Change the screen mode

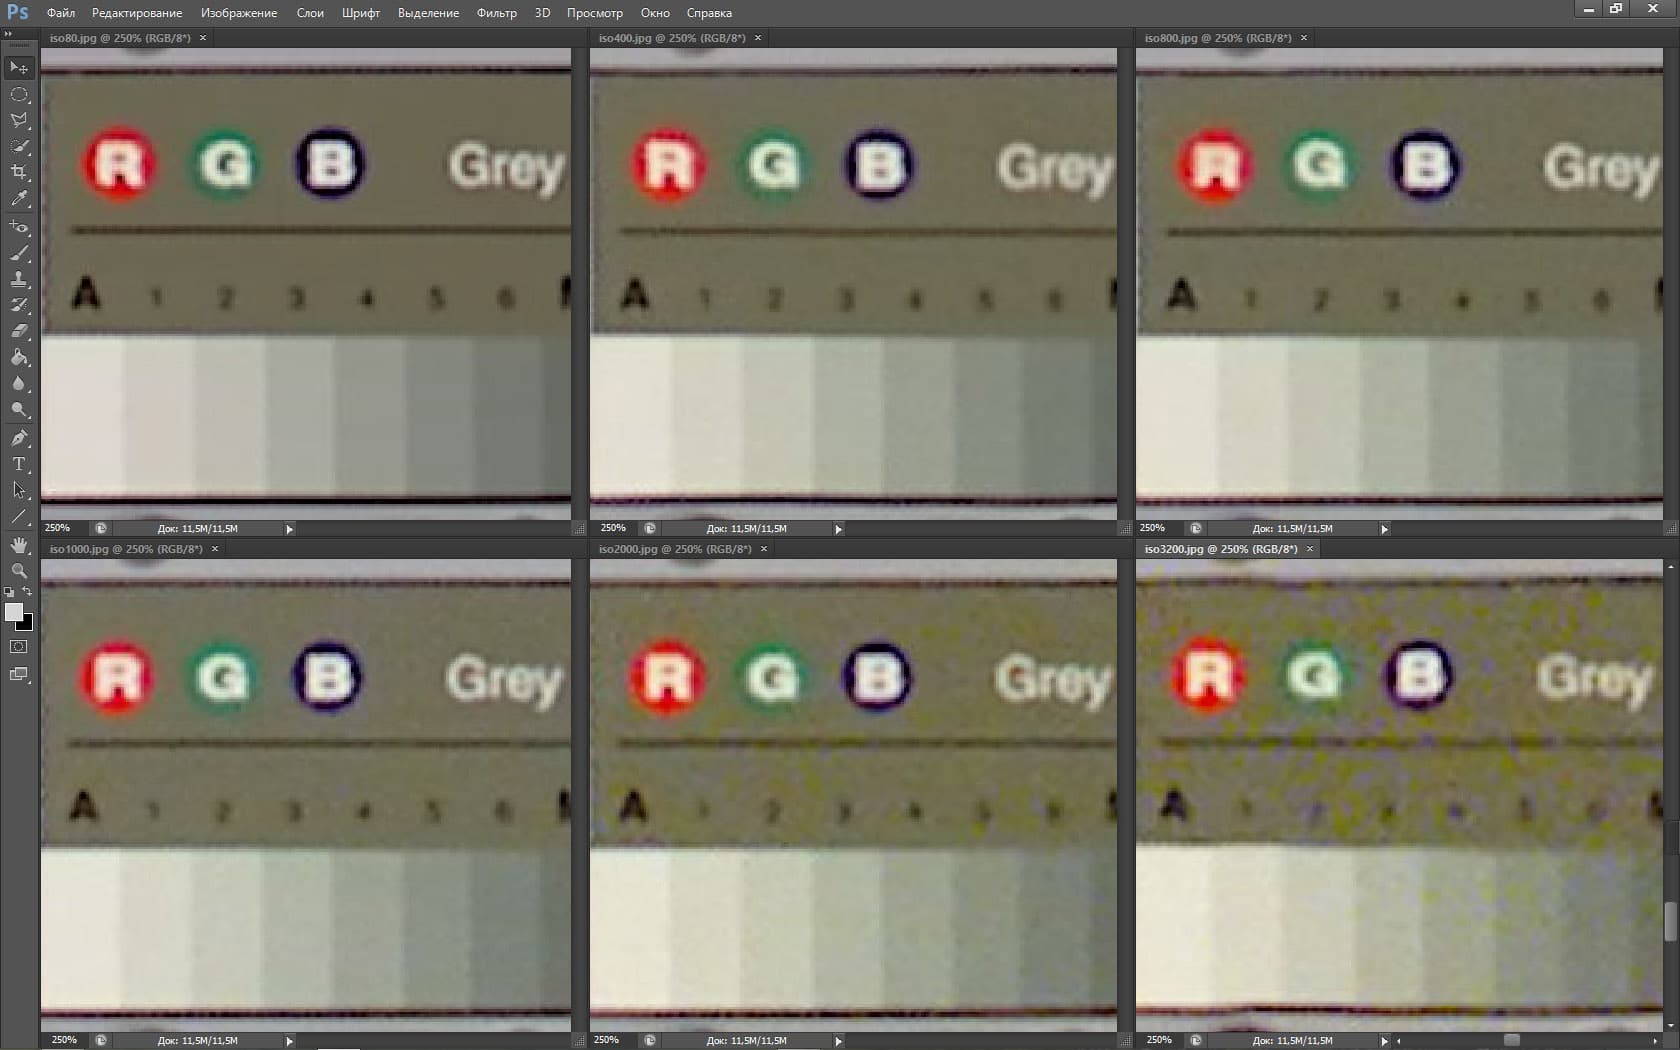coord(19,674)
